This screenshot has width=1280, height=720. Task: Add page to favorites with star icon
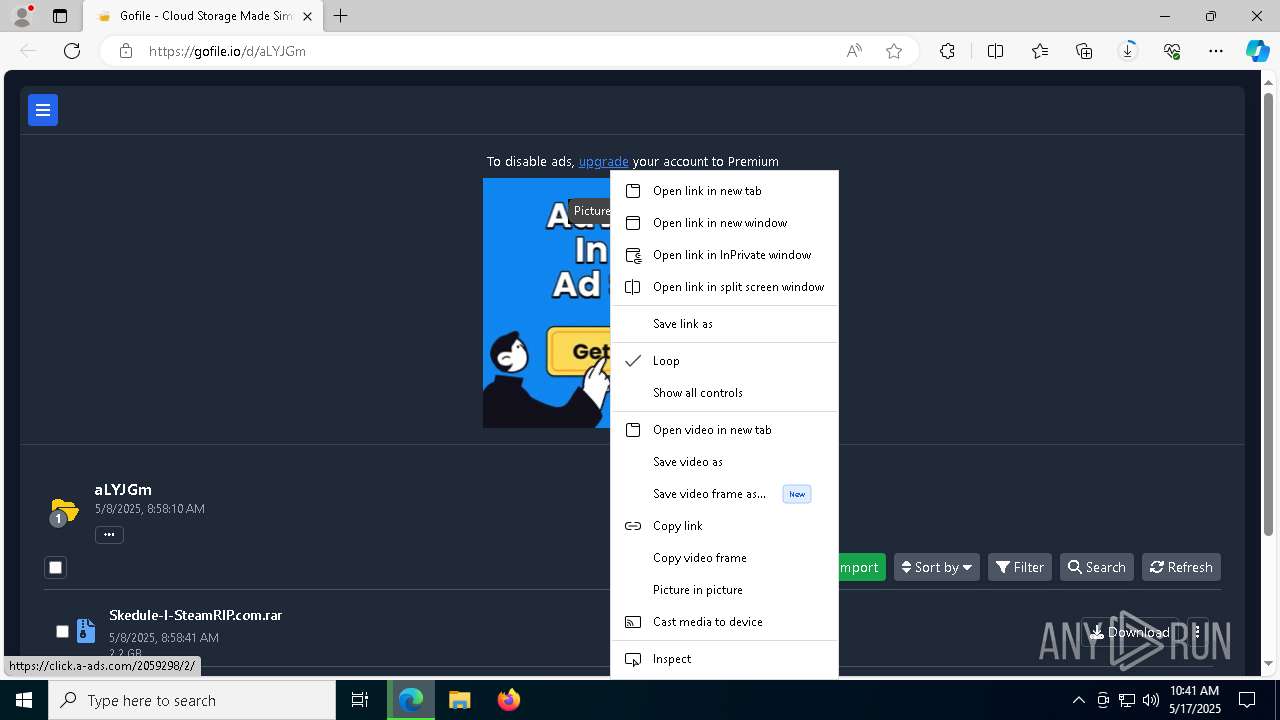pyautogui.click(x=894, y=51)
